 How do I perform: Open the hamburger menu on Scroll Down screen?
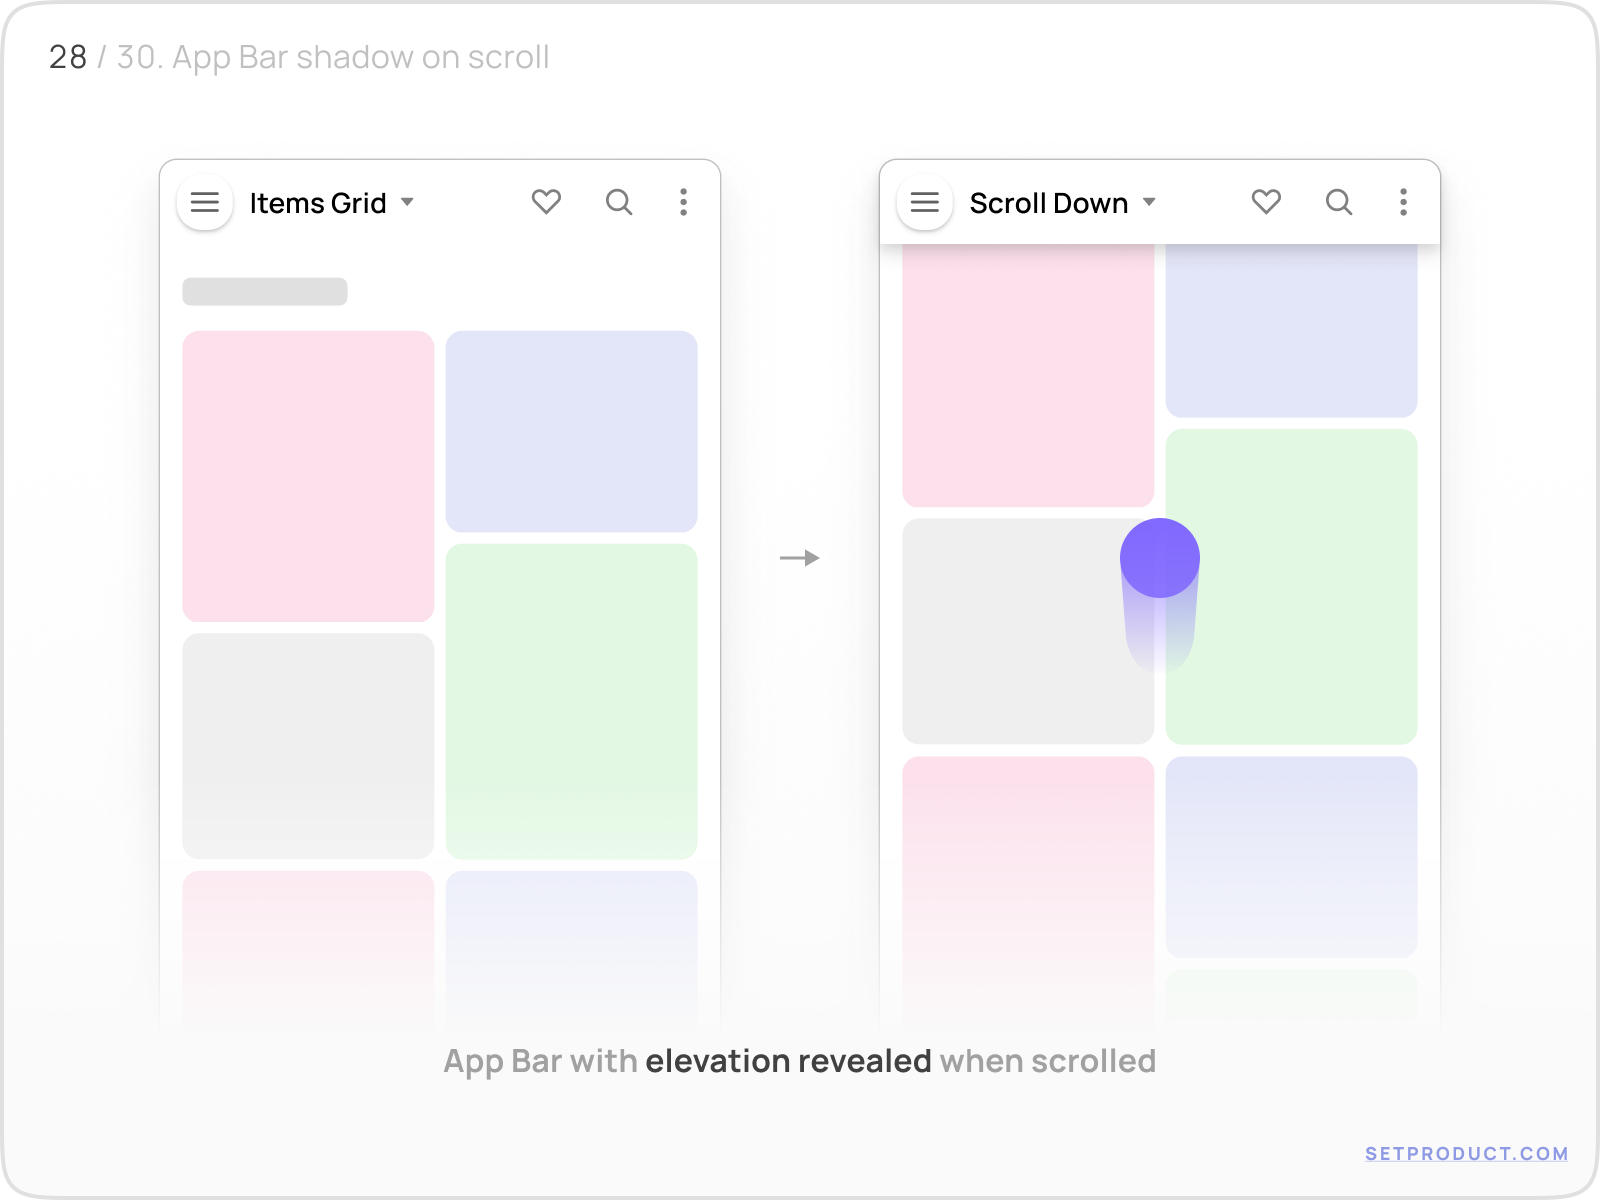[x=924, y=202]
